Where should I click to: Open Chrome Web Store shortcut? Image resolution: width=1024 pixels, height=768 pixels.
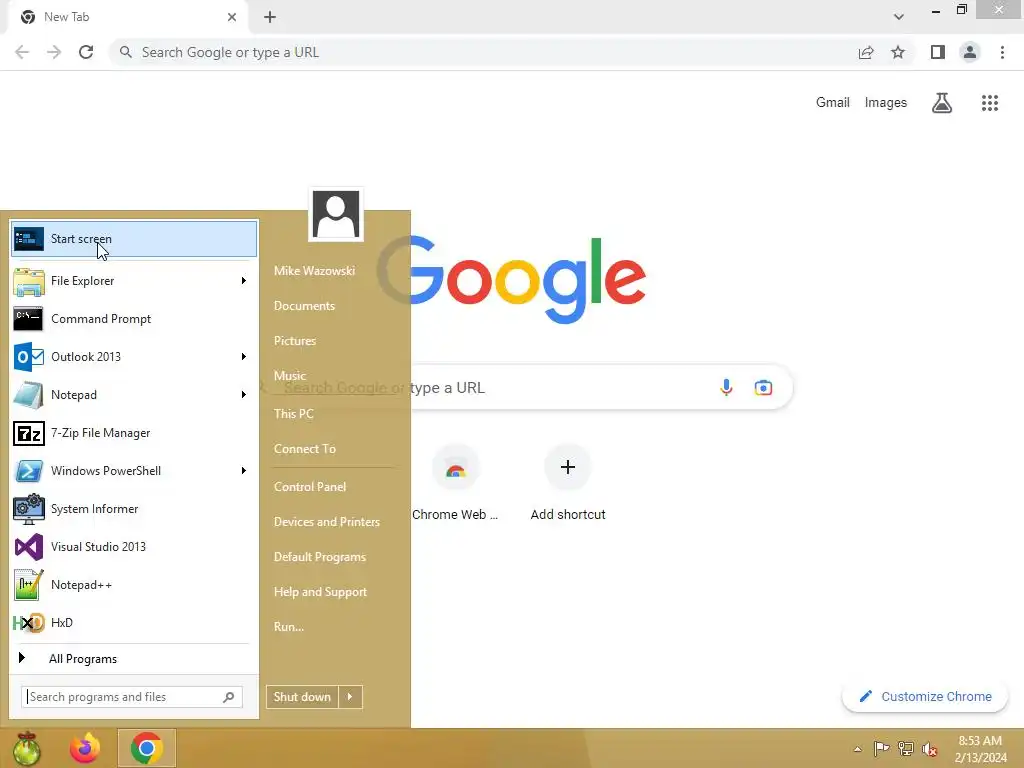455,483
